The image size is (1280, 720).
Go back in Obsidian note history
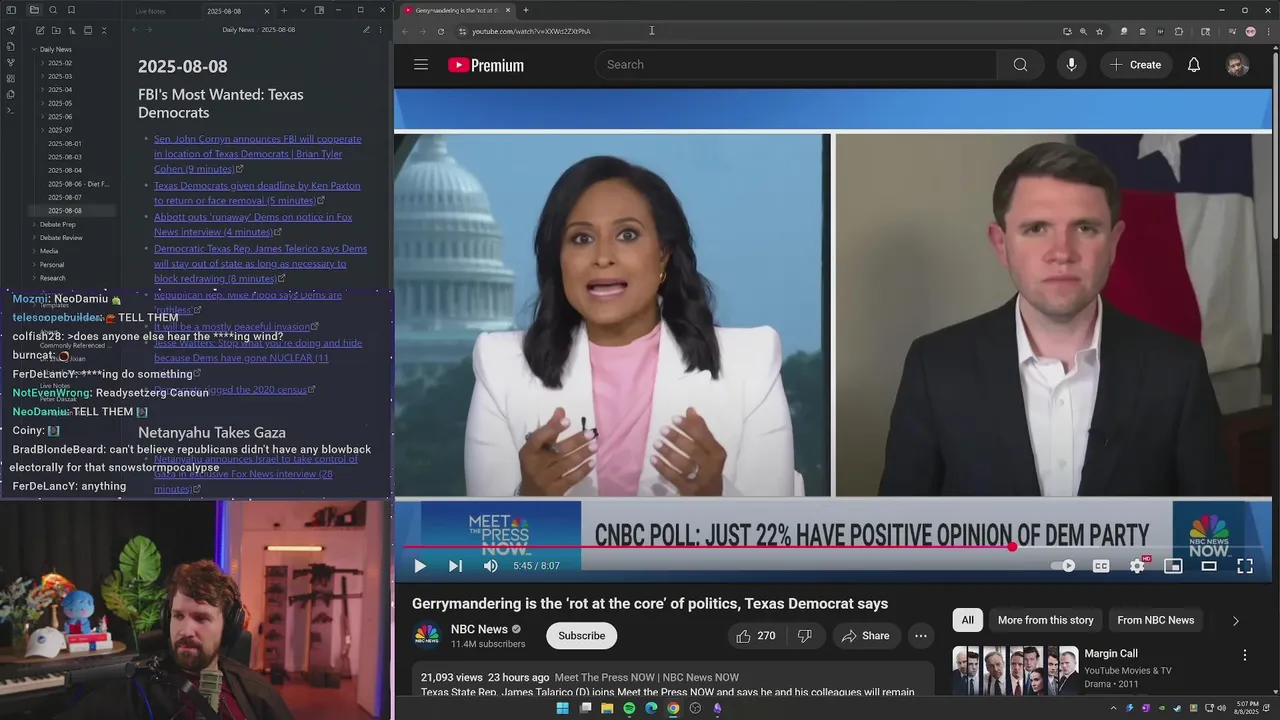click(135, 30)
